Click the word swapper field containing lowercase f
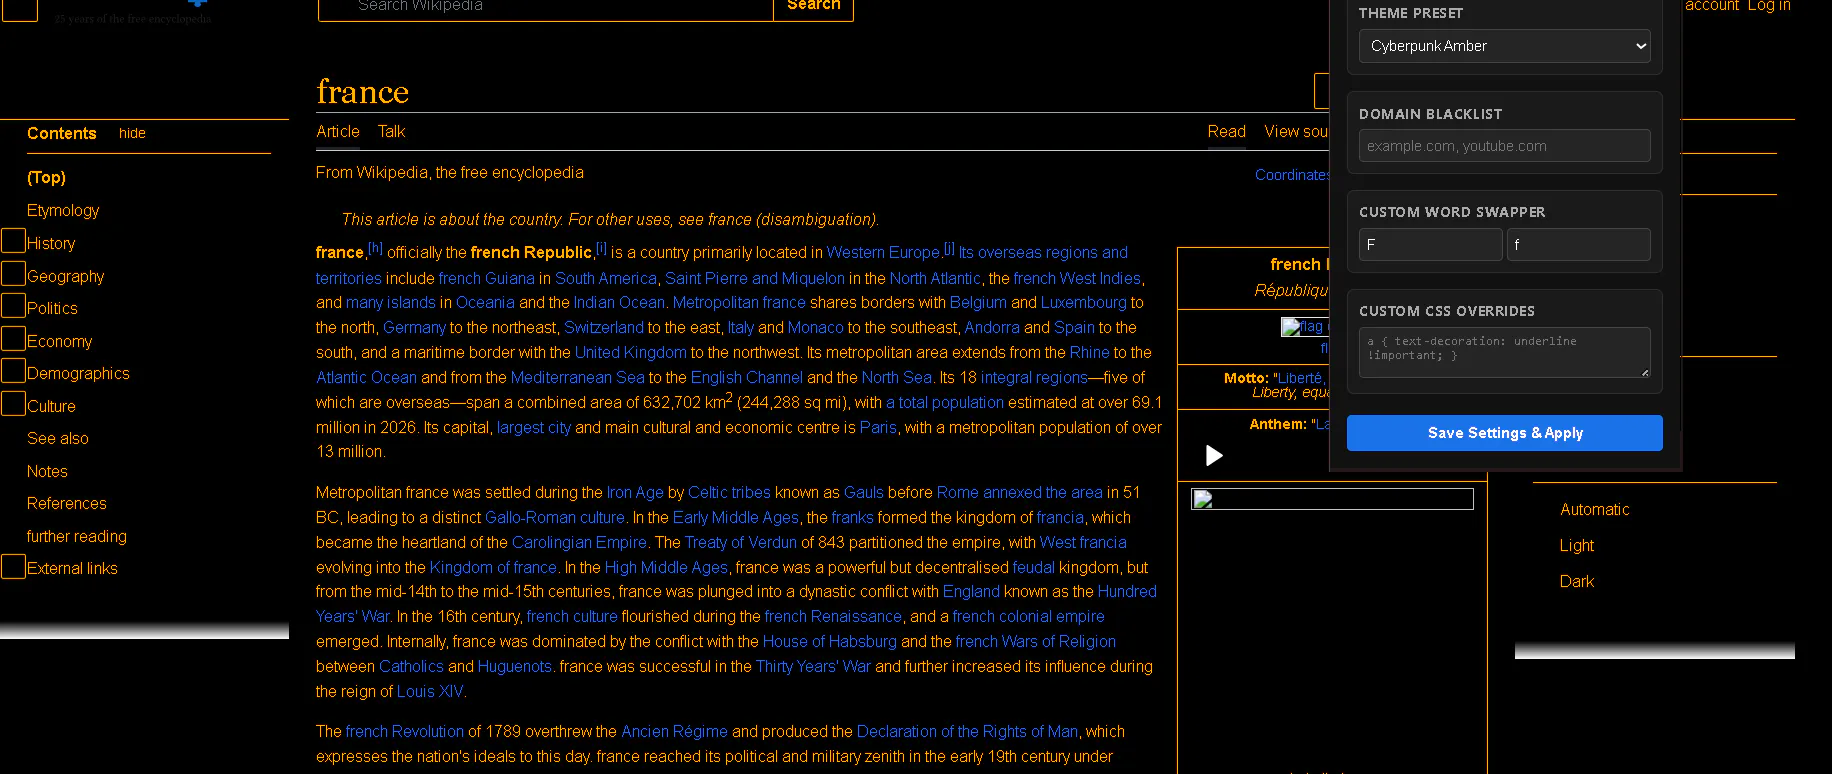The width and height of the screenshot is (1832, 774). [x=1579, y=245]
